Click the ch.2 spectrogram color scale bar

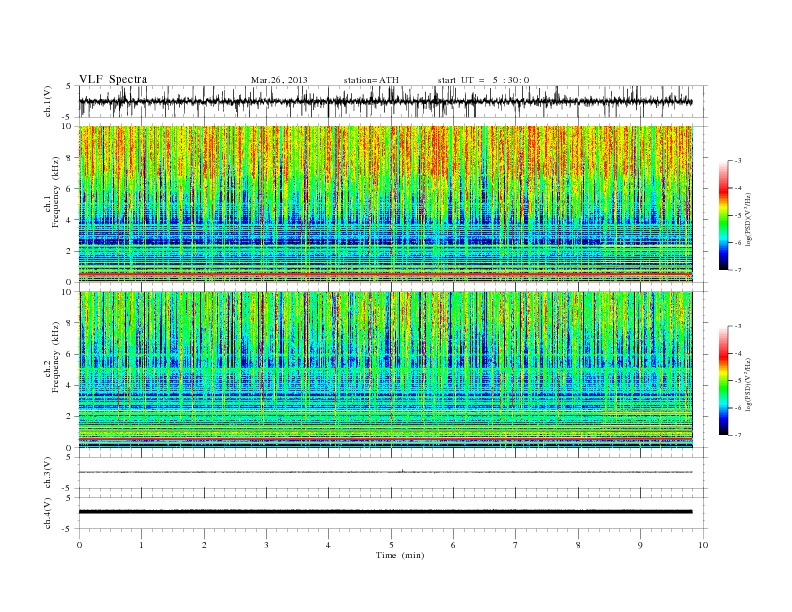tap(724, 380)
